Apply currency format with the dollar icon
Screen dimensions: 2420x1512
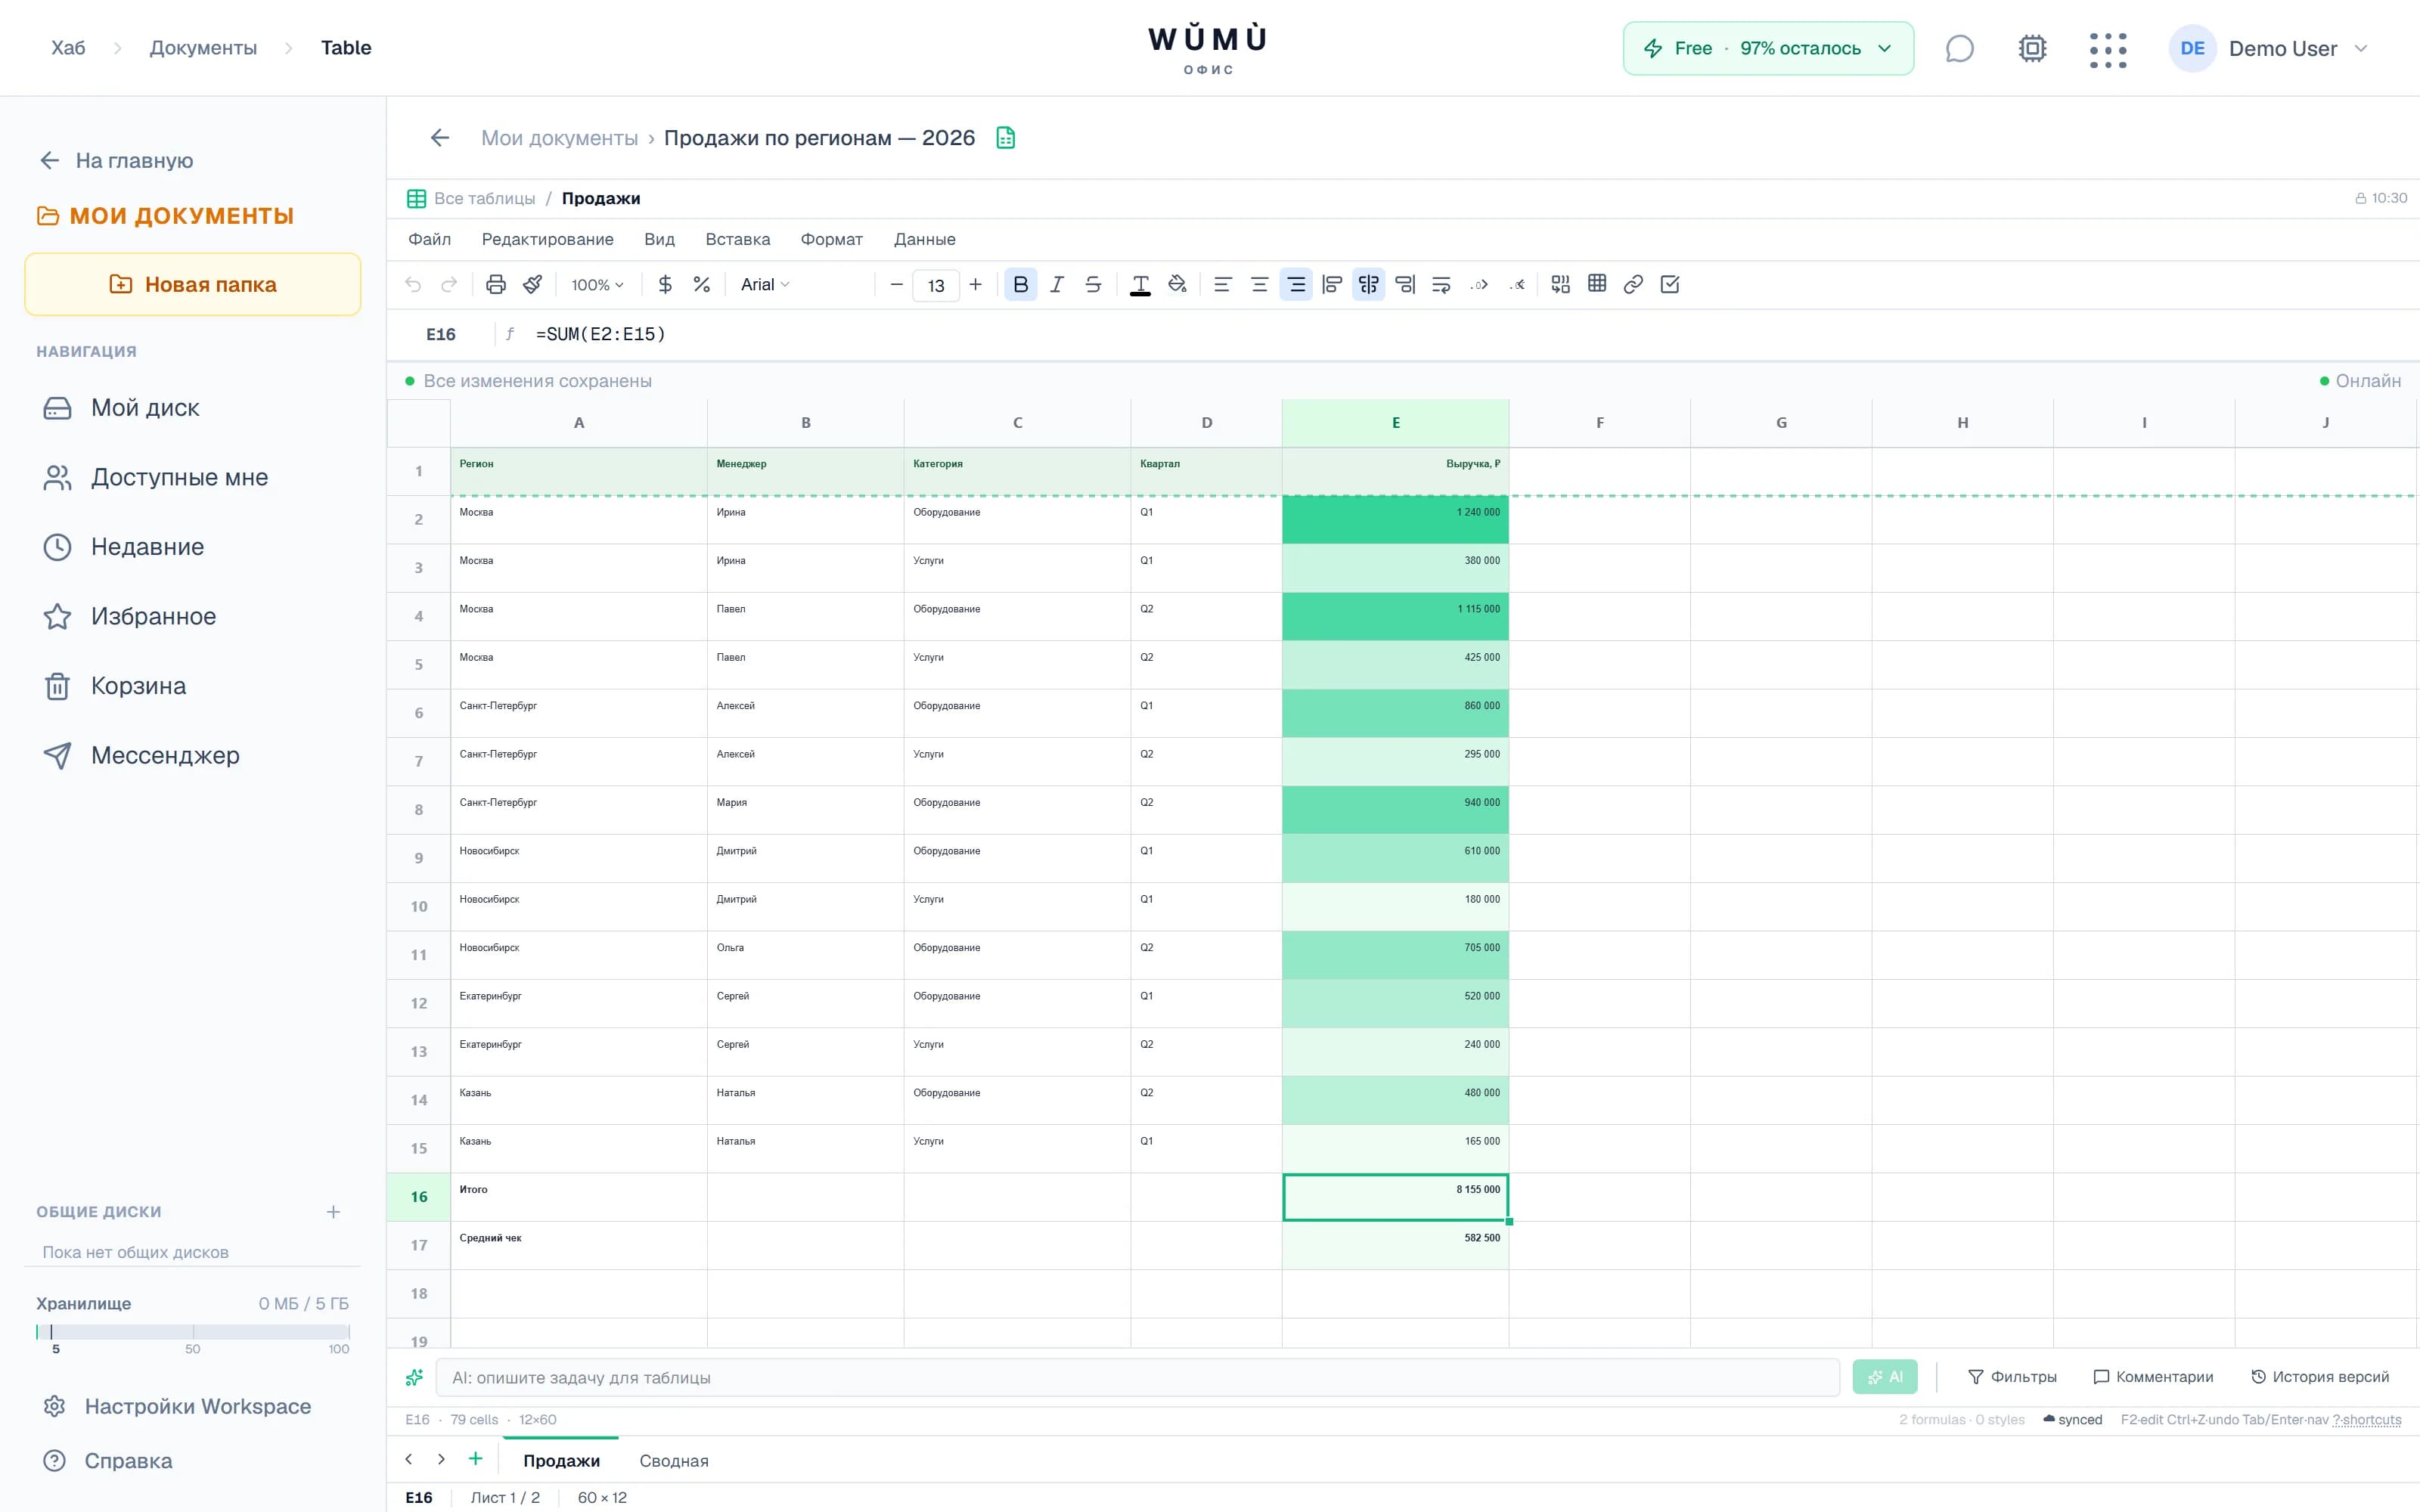[665, 285]
